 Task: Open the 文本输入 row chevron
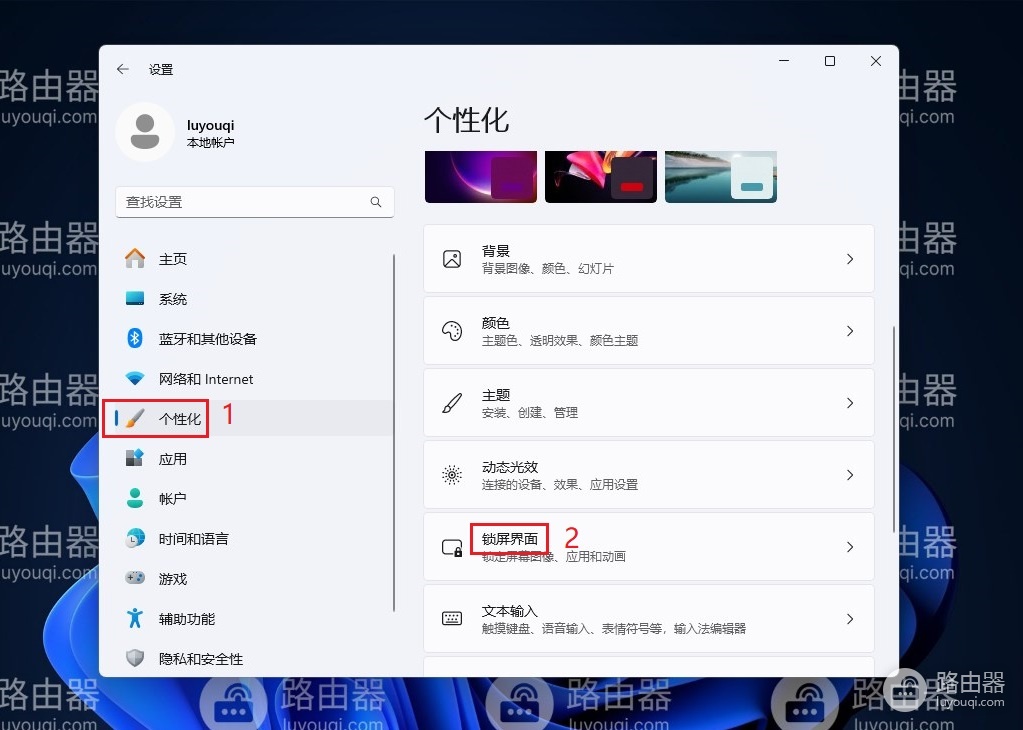tap(849, 618)
